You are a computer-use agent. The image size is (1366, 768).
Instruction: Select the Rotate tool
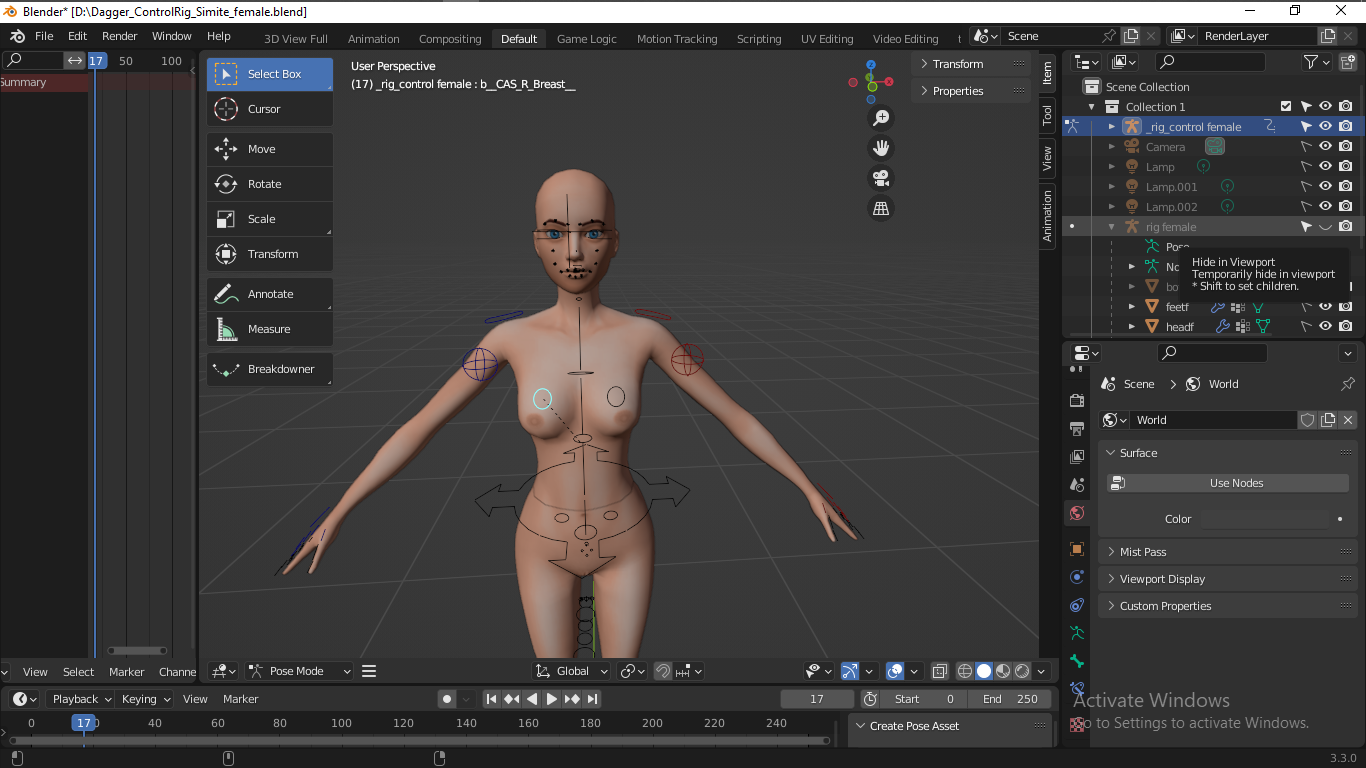pos(269,183)
